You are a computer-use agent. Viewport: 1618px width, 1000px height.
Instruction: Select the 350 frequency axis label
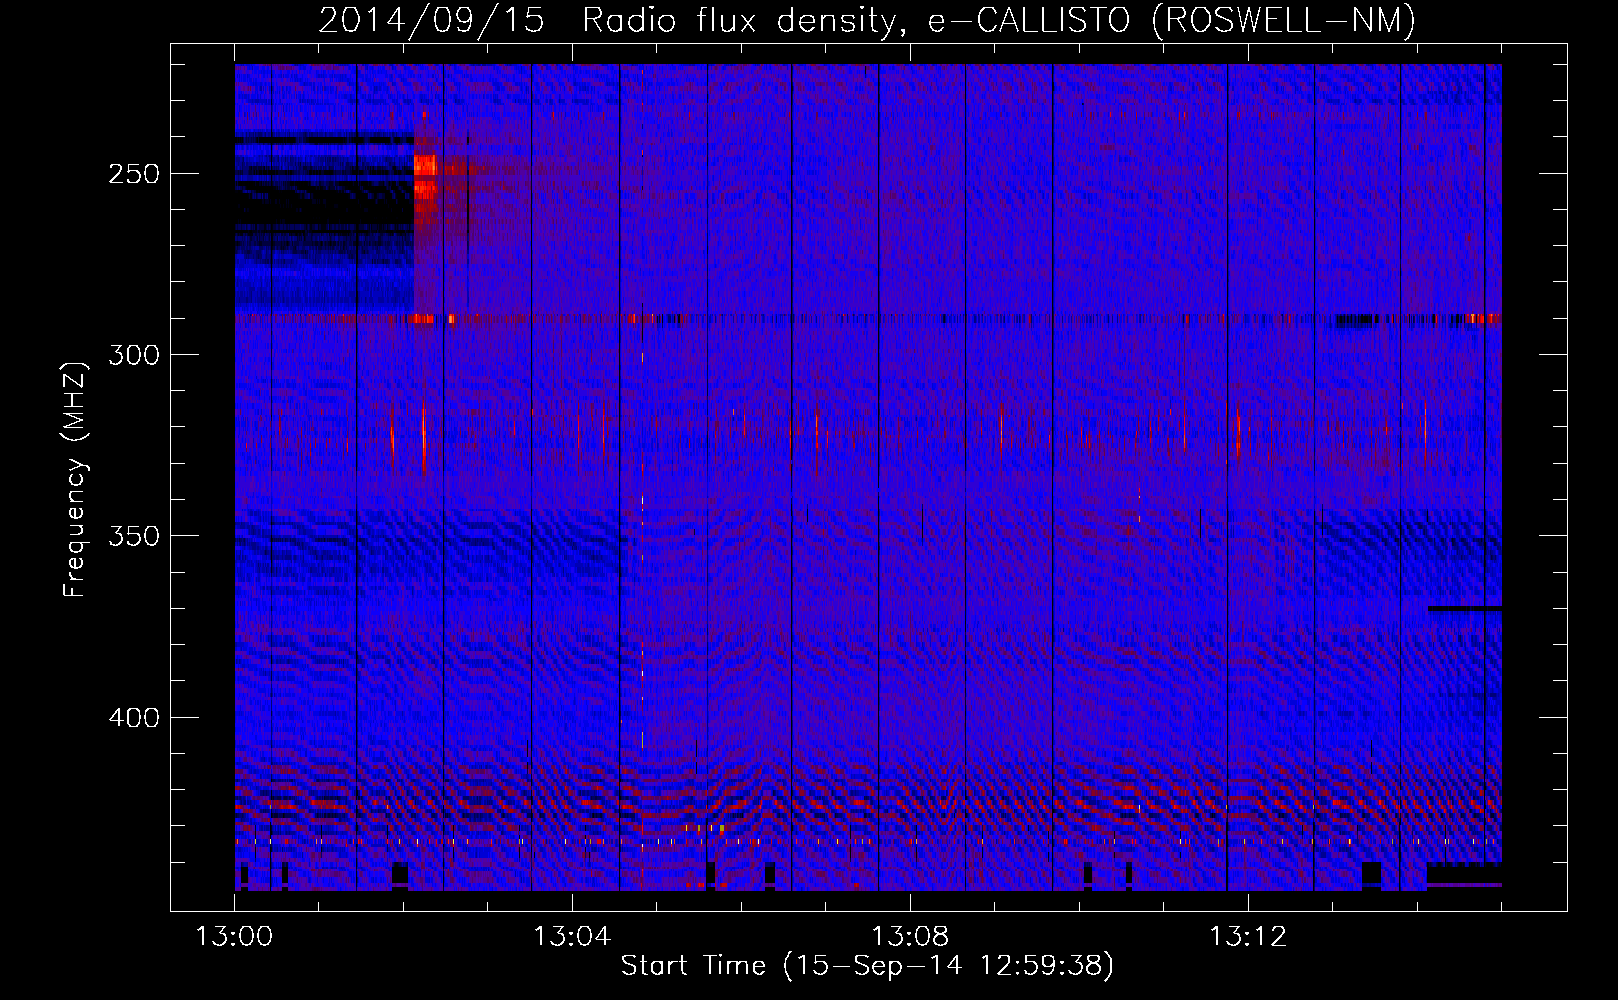coord(134,536)
